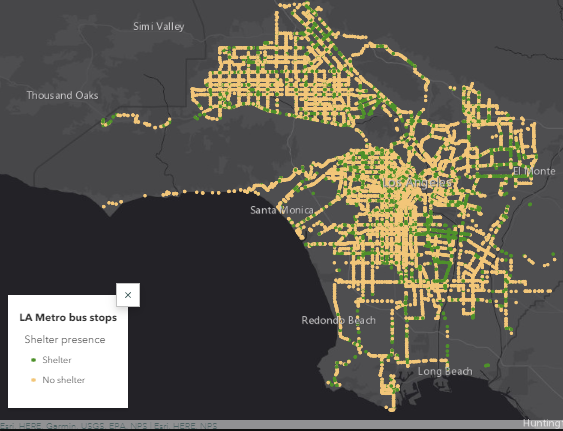The image size is (563, 431).
Task: Click the Long Beach map label
Action: click(x=445, y=371)
